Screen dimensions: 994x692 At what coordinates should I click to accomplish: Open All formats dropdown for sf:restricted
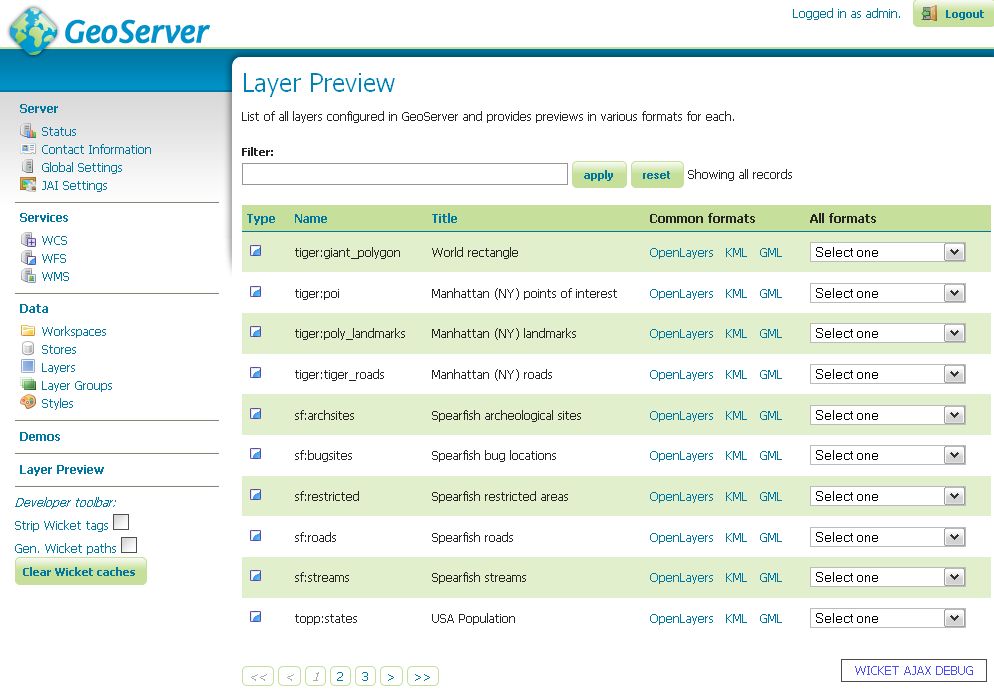click(888, 496)
